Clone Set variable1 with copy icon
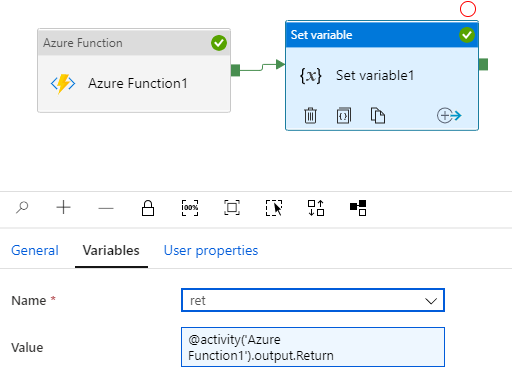Image resolution: width=512 pixels, height=377 pixels. click(x=378, y=115)
